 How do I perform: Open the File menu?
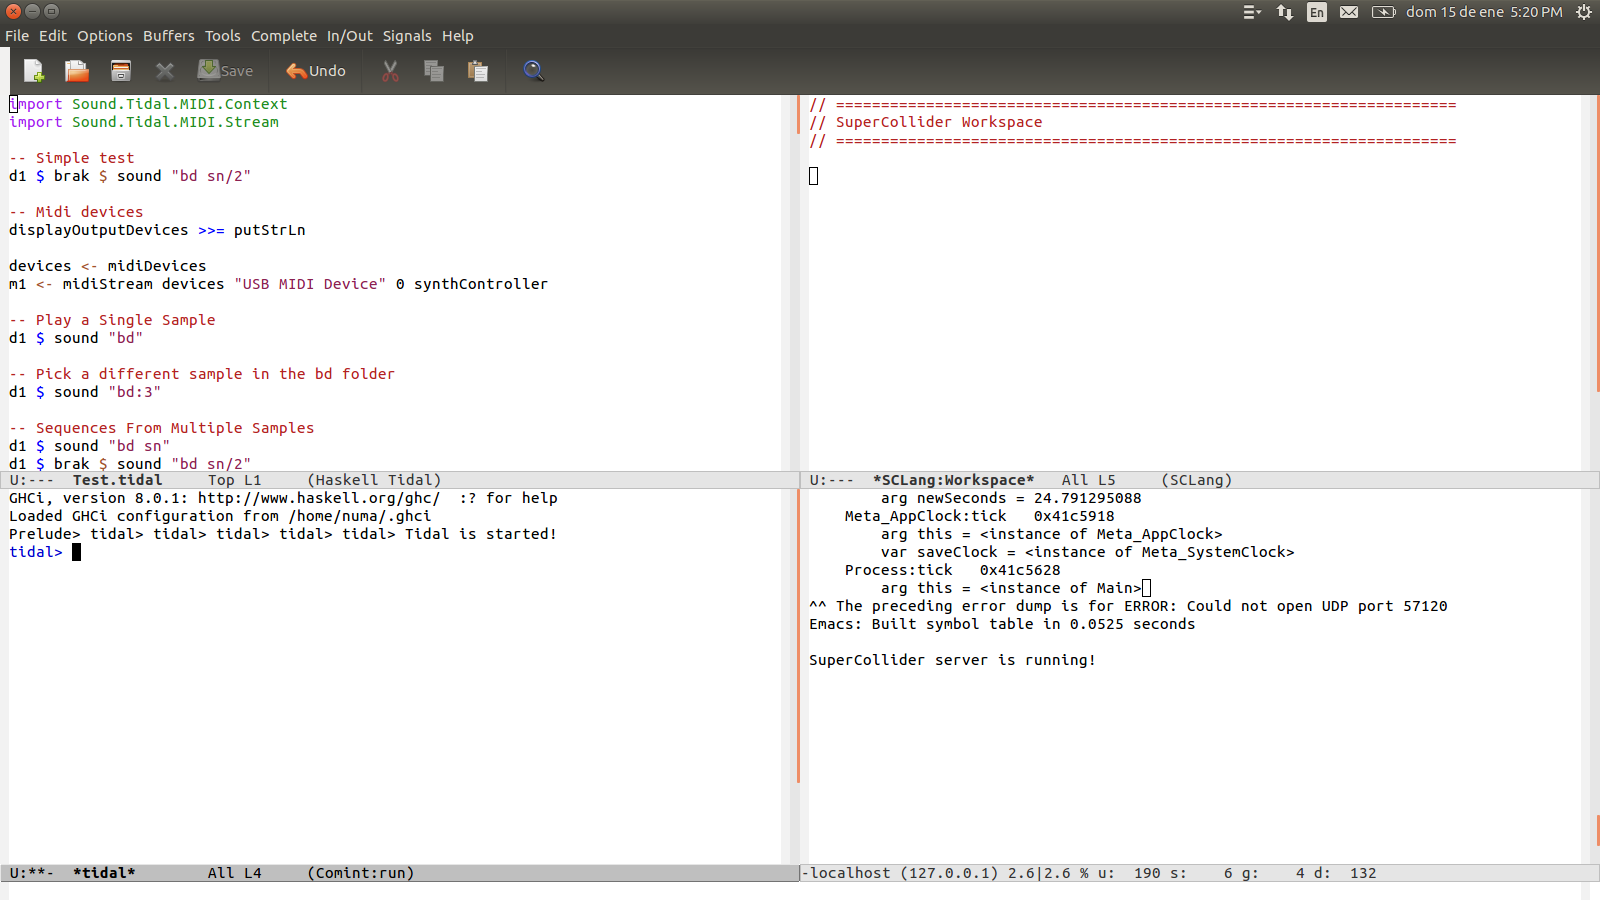click(x=17, y=36)
